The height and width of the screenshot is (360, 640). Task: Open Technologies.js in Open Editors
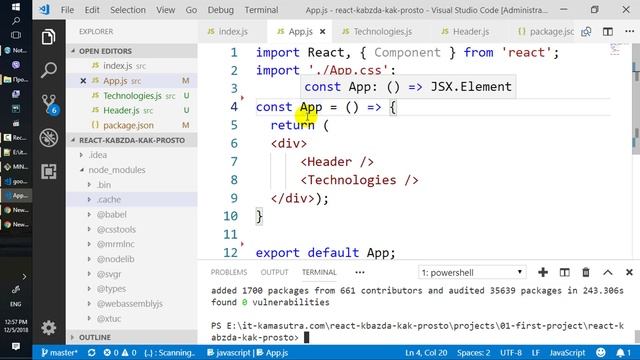click(x=131, y=96)
